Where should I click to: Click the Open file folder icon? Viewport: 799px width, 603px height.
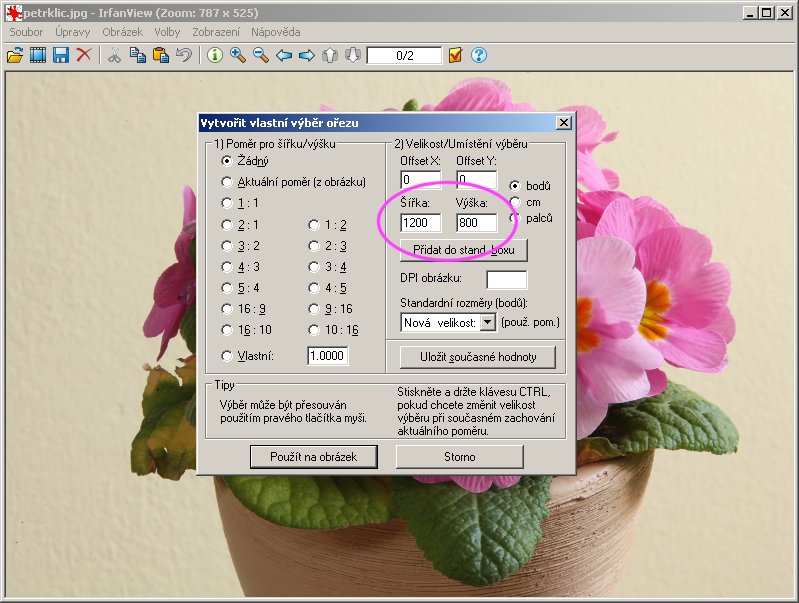point(15,55)
